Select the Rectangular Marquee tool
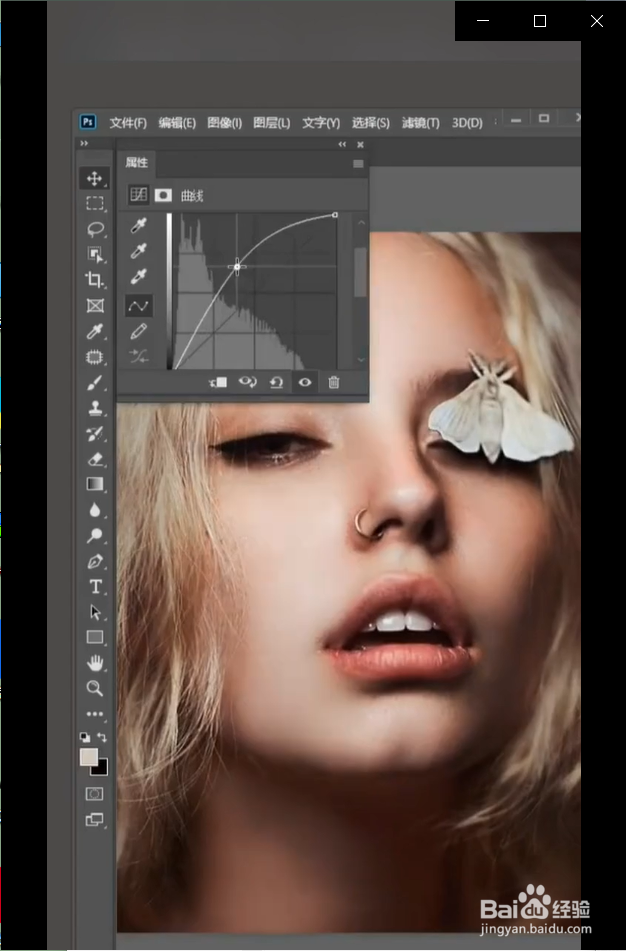 click(x=95, y=204)
